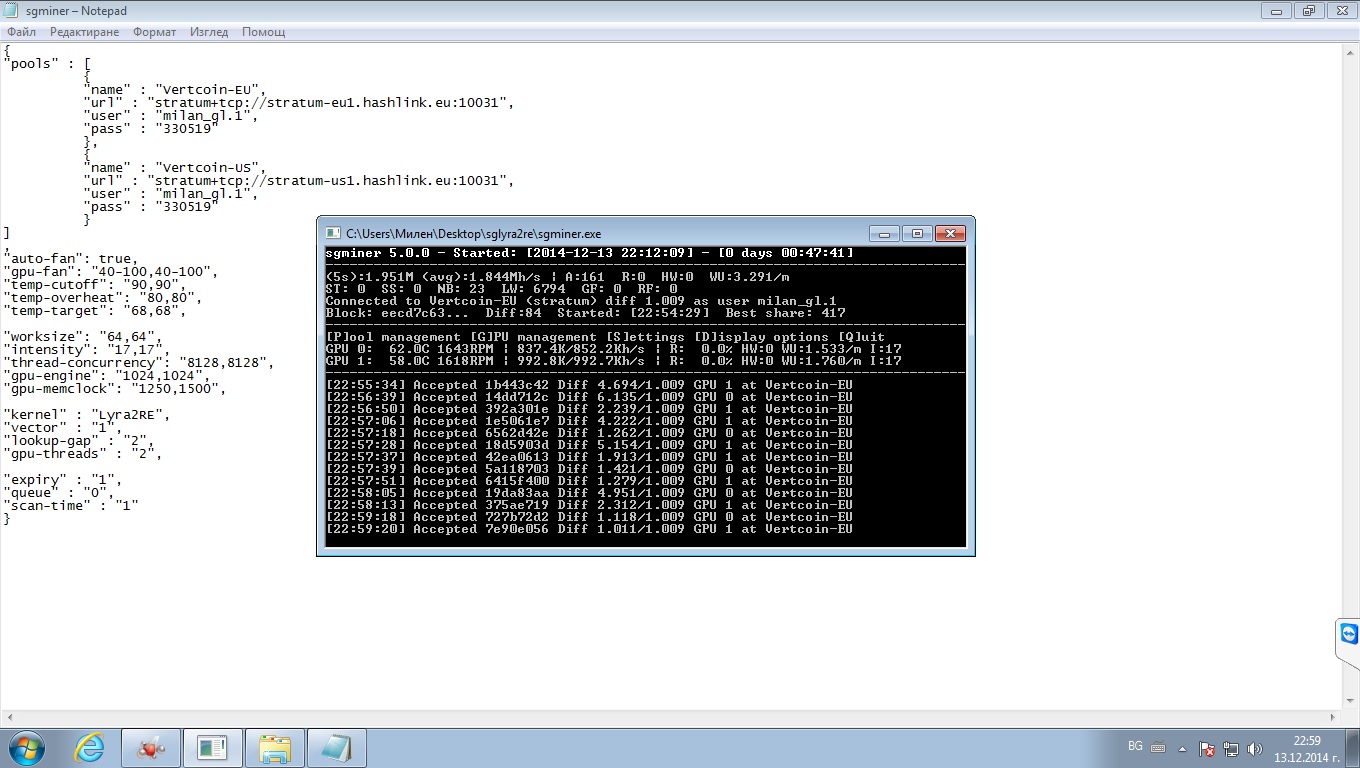
Task: Click the "scan-time" : "1" line
Action: coord(71,505)
